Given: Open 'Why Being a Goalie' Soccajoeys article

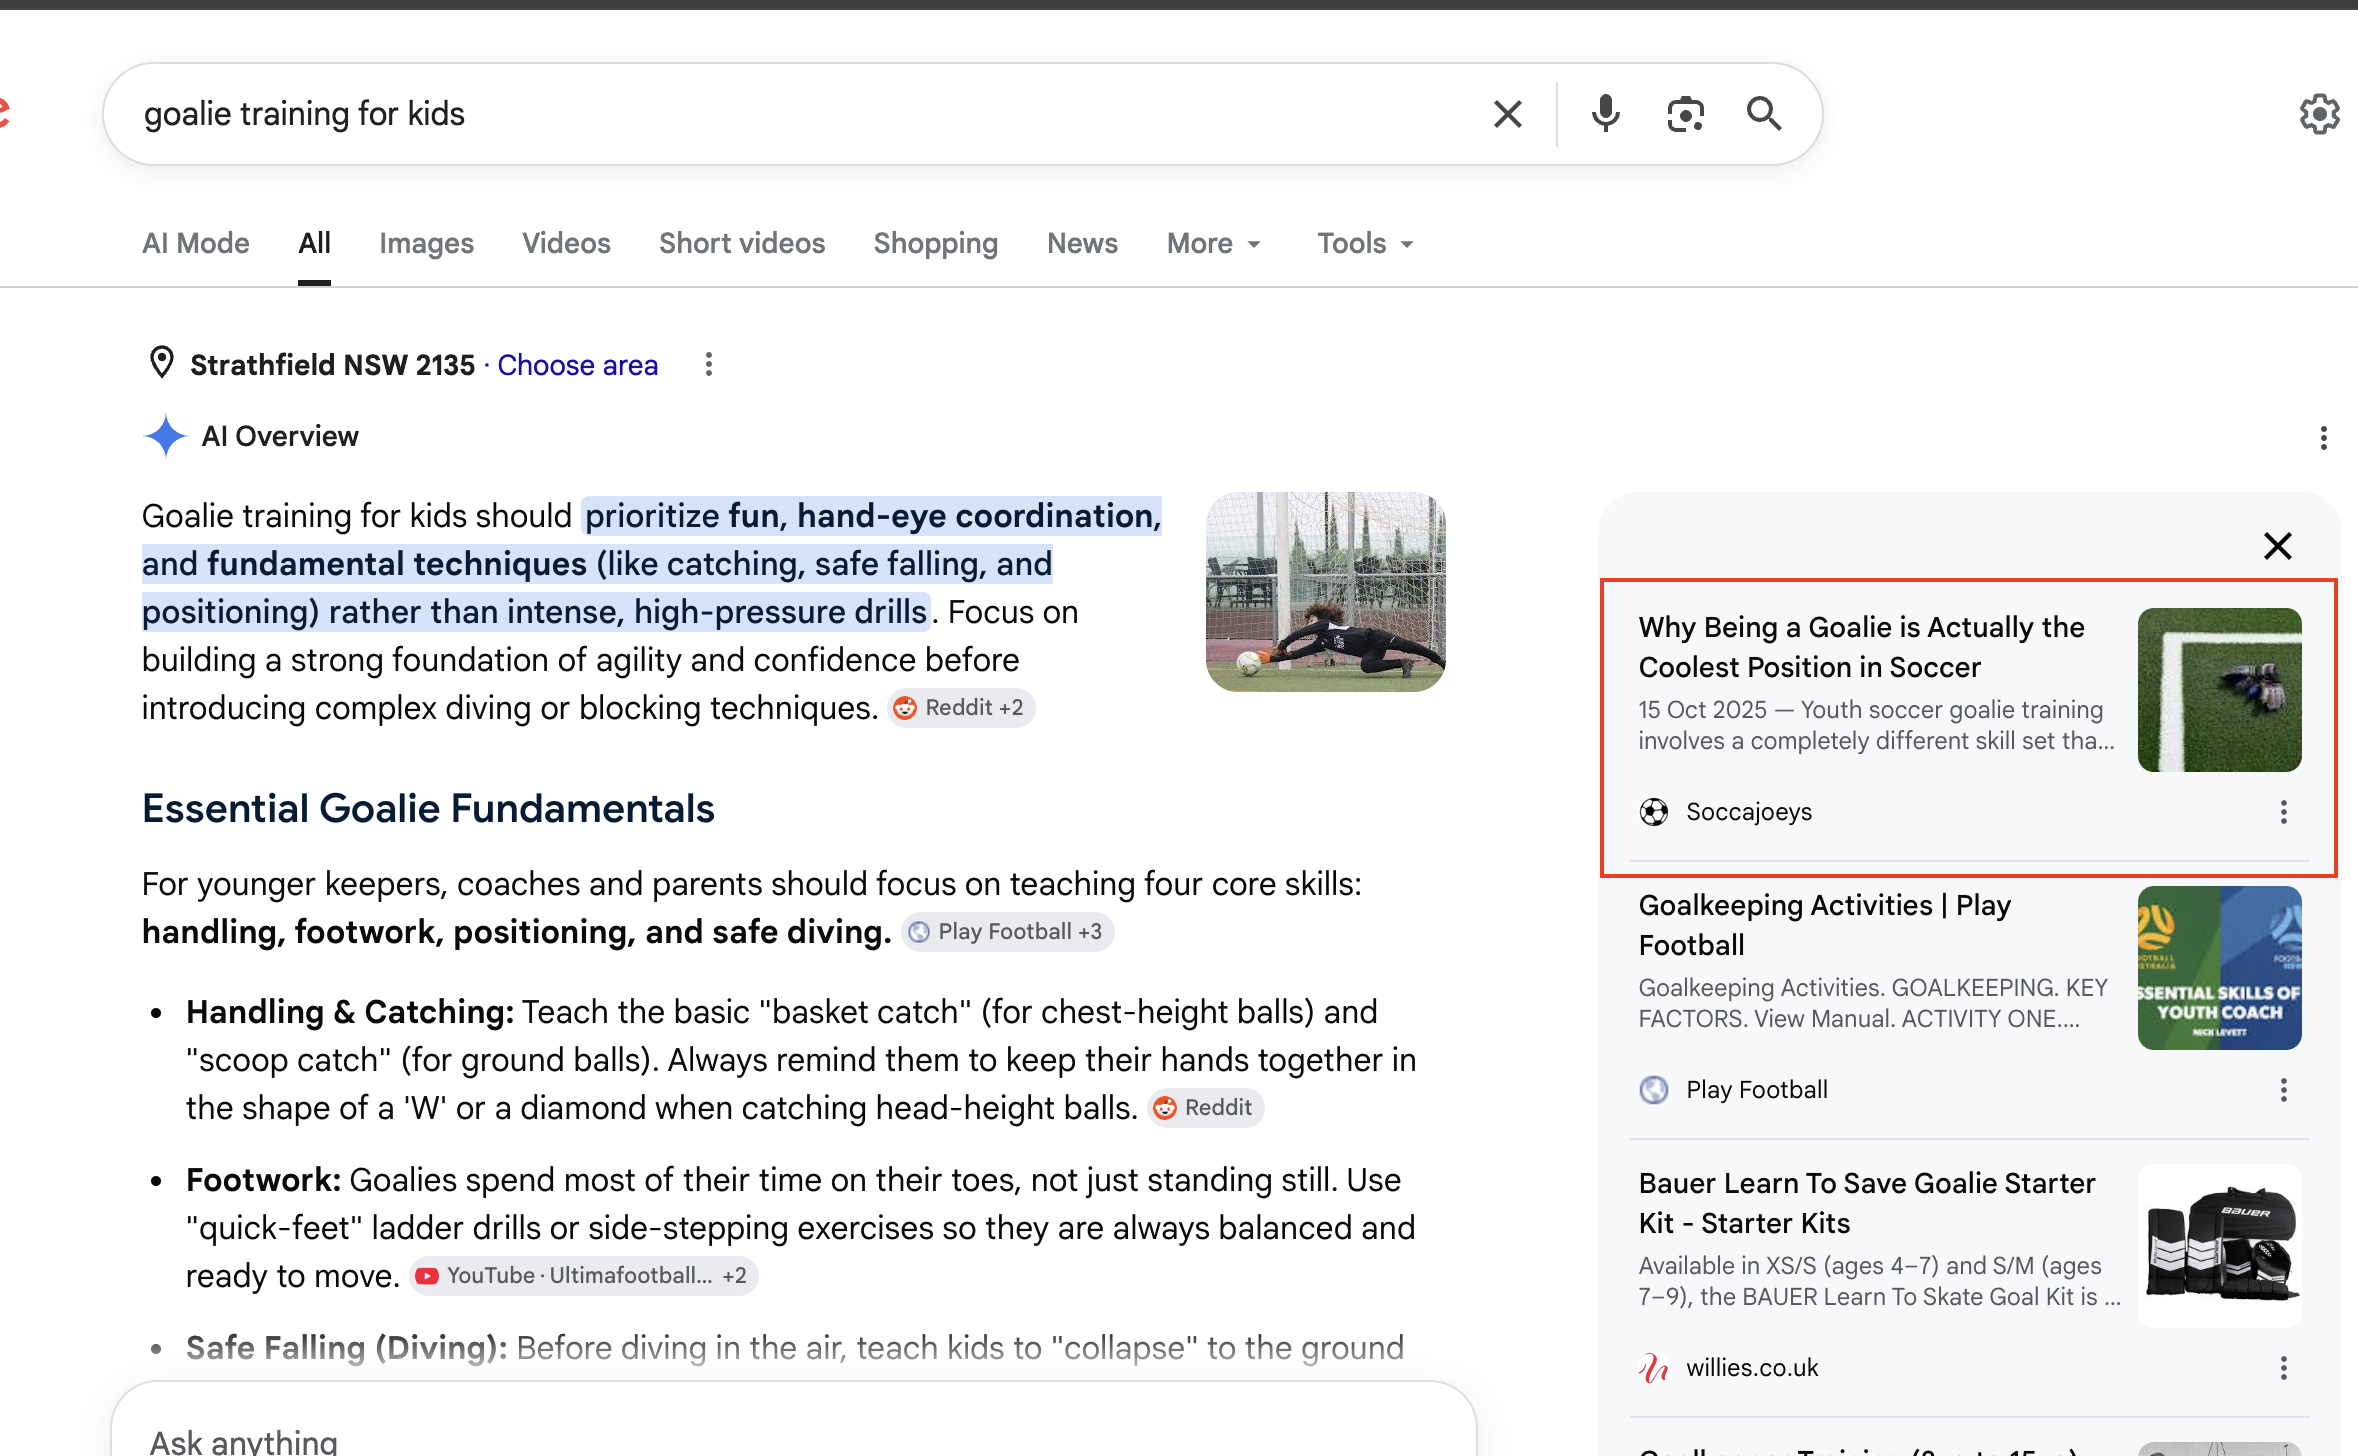Looking at the screenshot, I should 1861,647.
